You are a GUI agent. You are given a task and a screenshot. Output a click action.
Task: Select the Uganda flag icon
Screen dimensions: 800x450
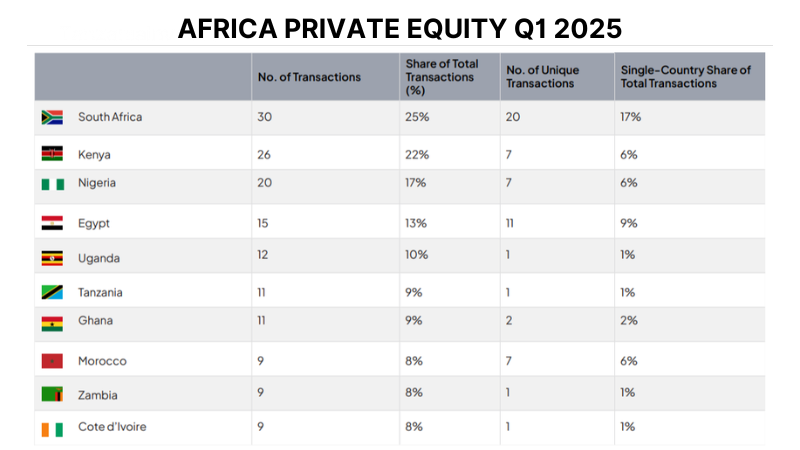click(52, 258)
